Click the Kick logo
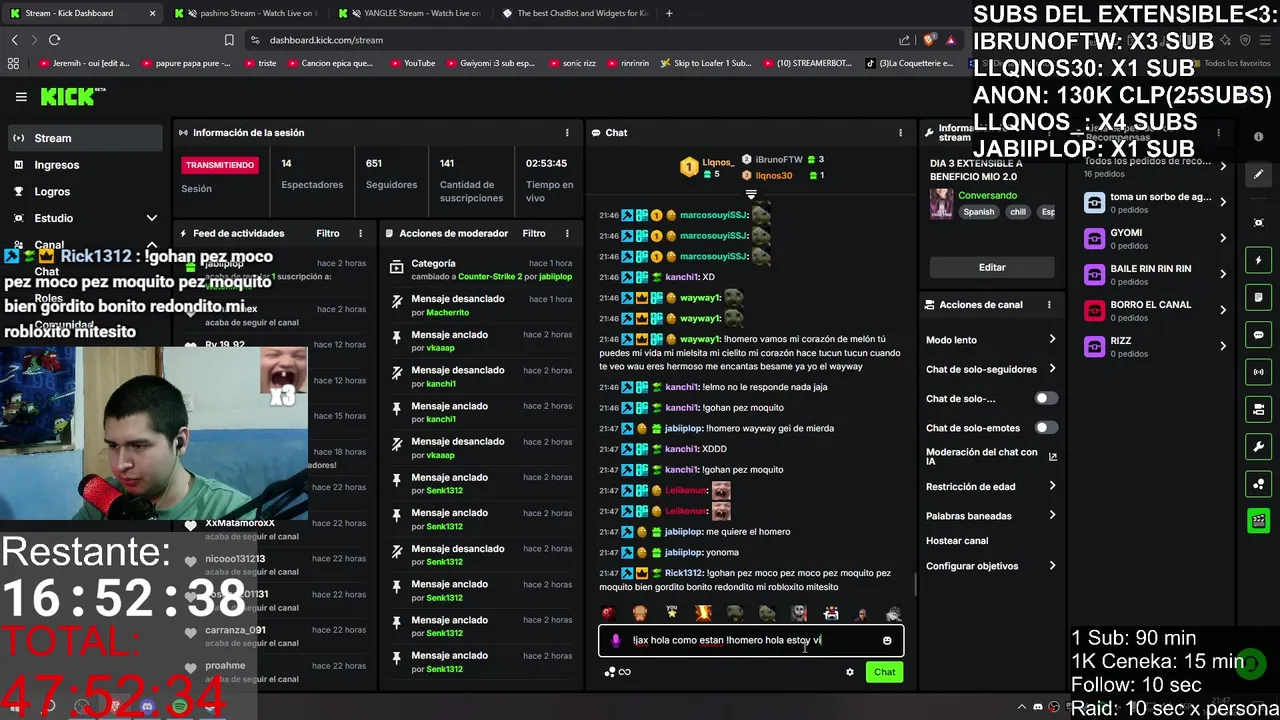This screenshot has width=1280, height=720. (72, 96)
